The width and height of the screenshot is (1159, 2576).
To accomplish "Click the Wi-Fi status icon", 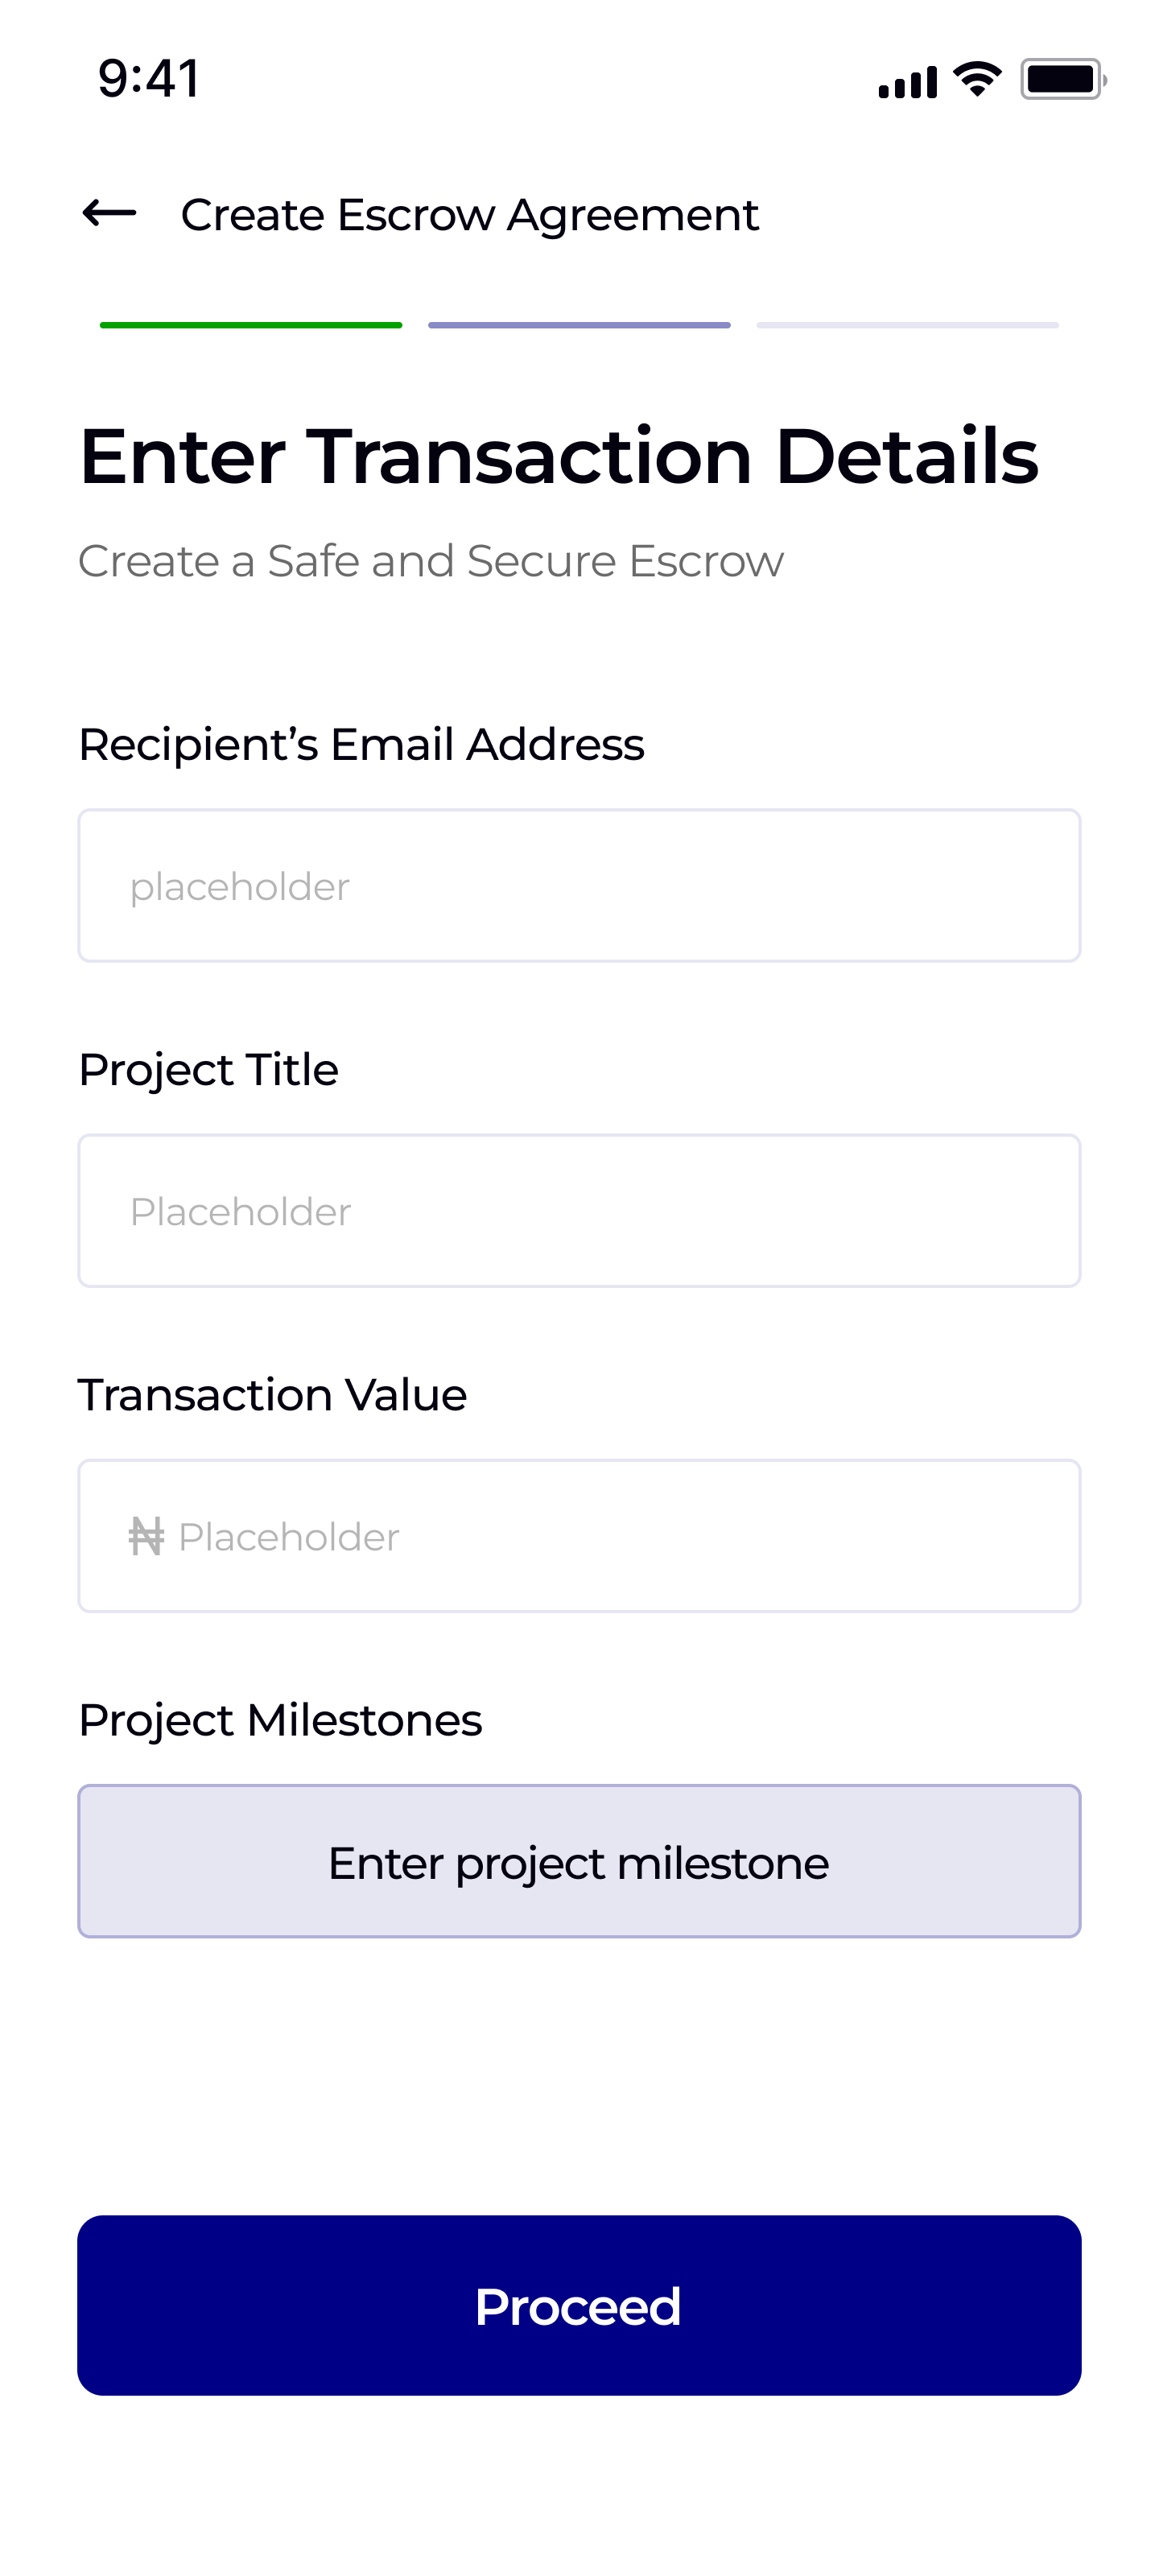I will [977, 79].
